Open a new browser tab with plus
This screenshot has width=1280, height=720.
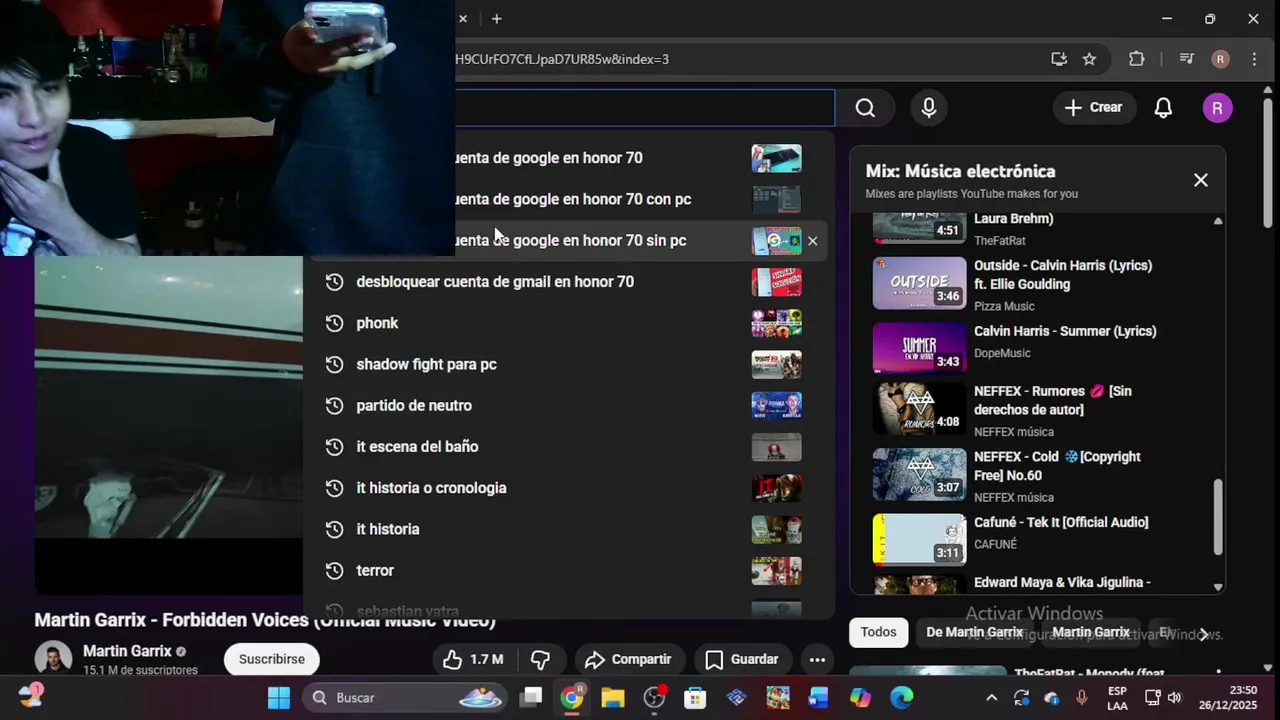[496, 19]
